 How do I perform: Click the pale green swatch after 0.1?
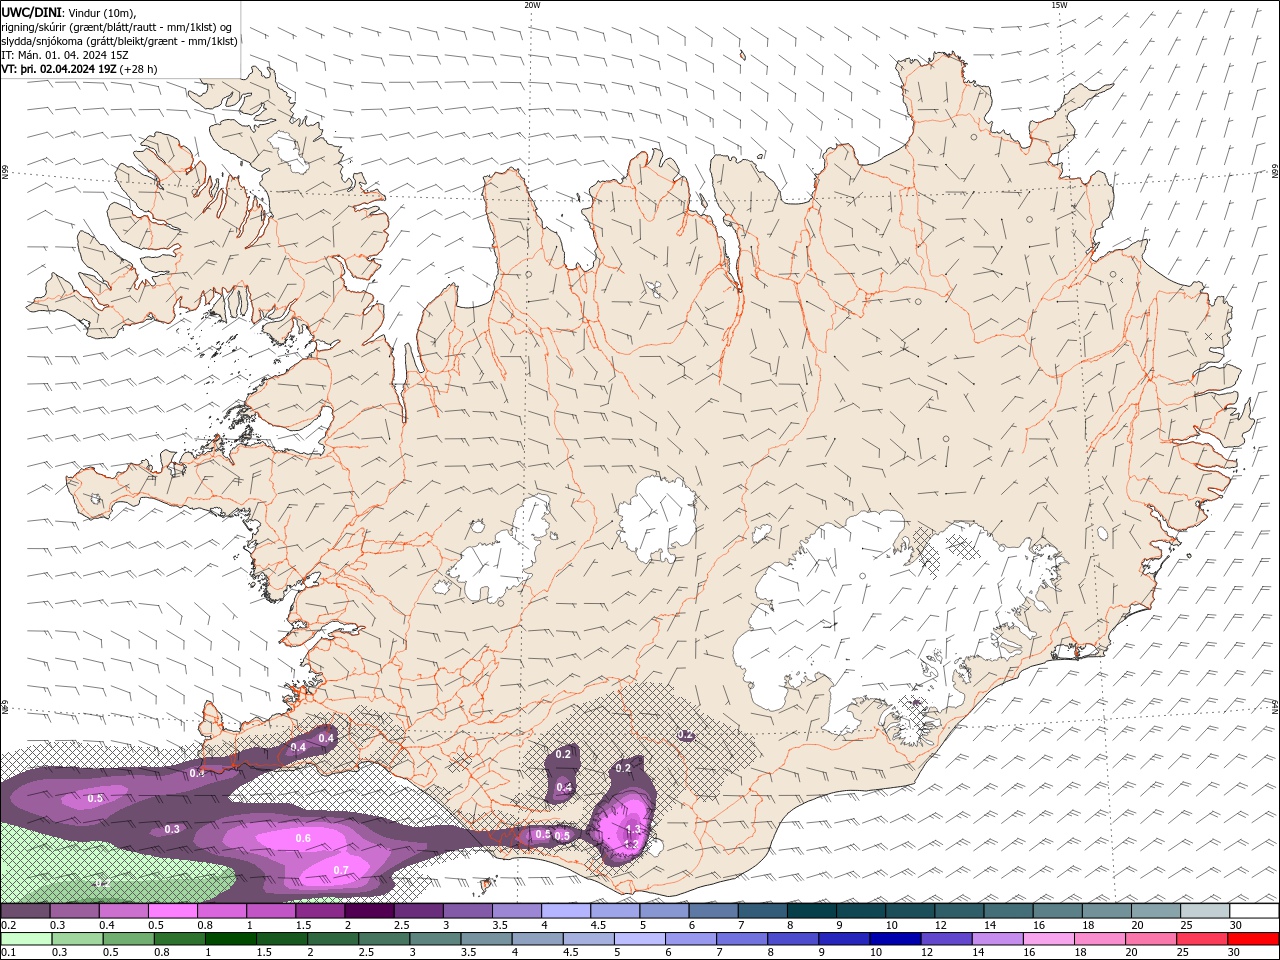pos(25,939)
